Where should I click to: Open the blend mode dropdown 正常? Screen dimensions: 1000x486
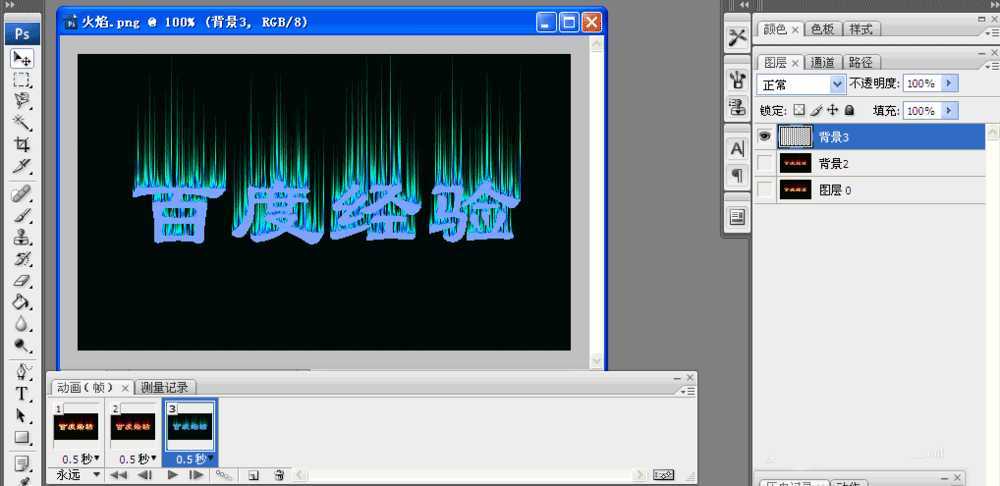(800, 84)
